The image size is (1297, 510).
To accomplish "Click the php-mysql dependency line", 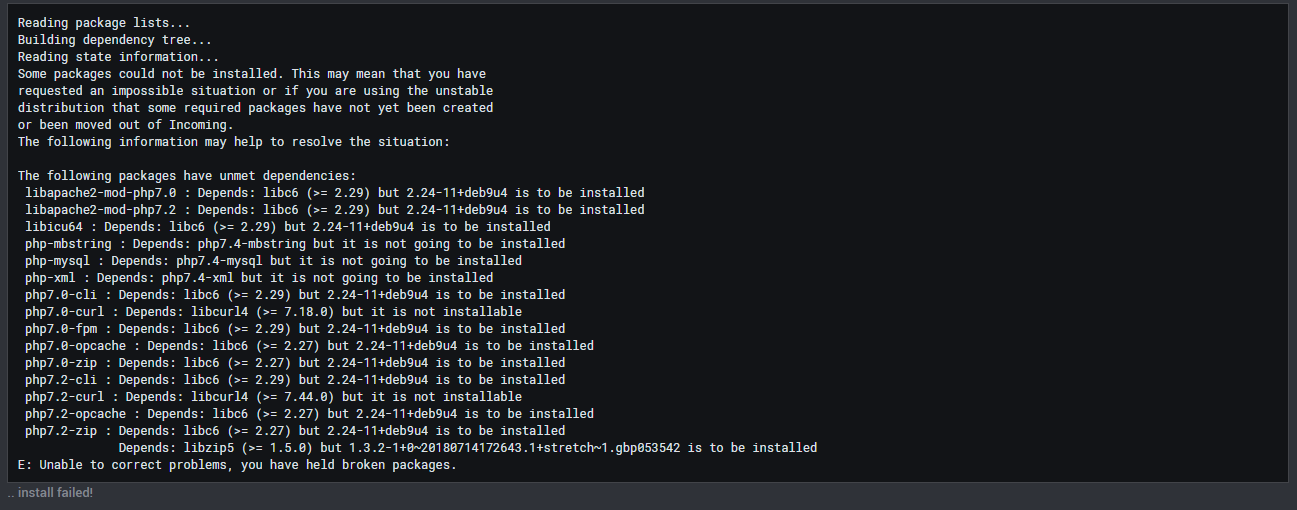I will [273, 261].
